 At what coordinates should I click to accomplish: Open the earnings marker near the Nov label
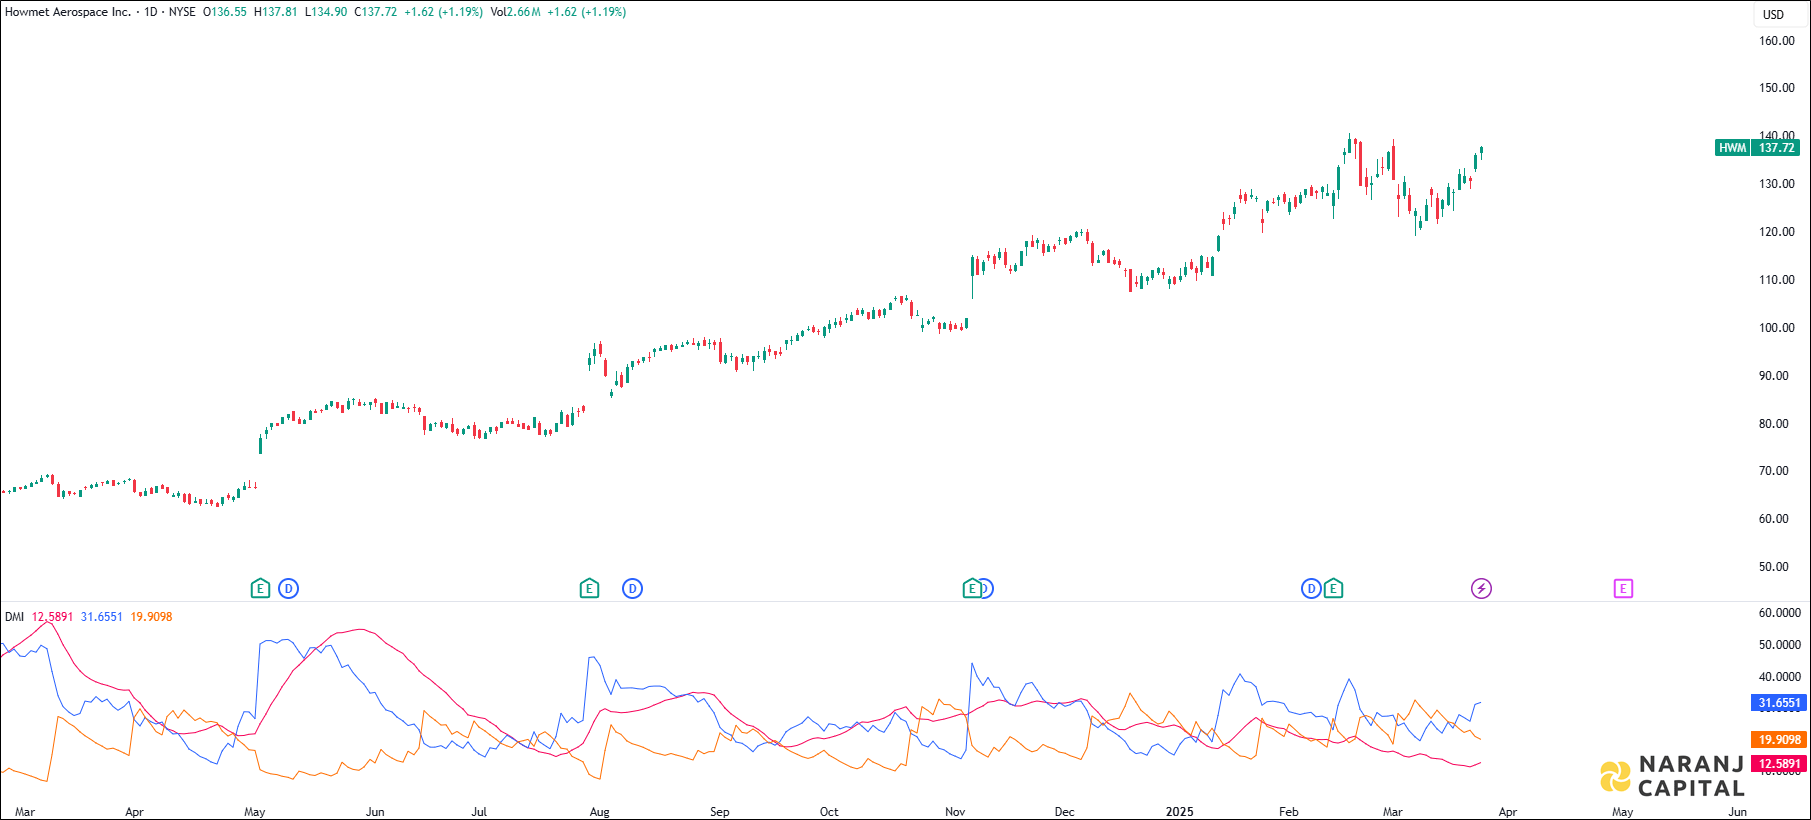[x=971, y=588]
